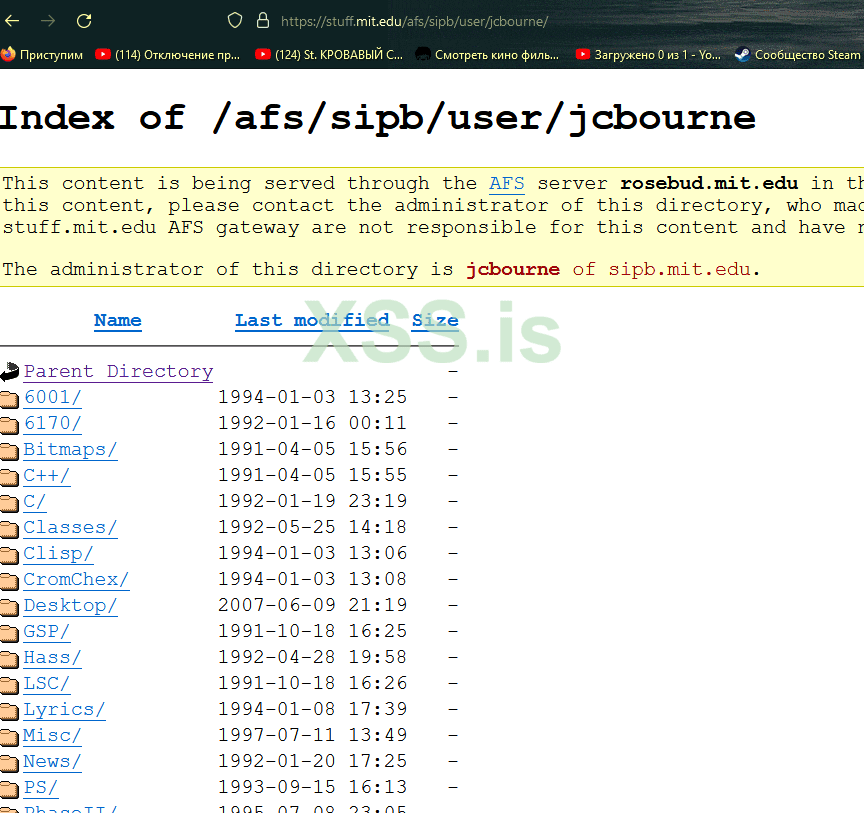
Task: Click folder icon beside Classes/
Action: click(x=9, y=529)
